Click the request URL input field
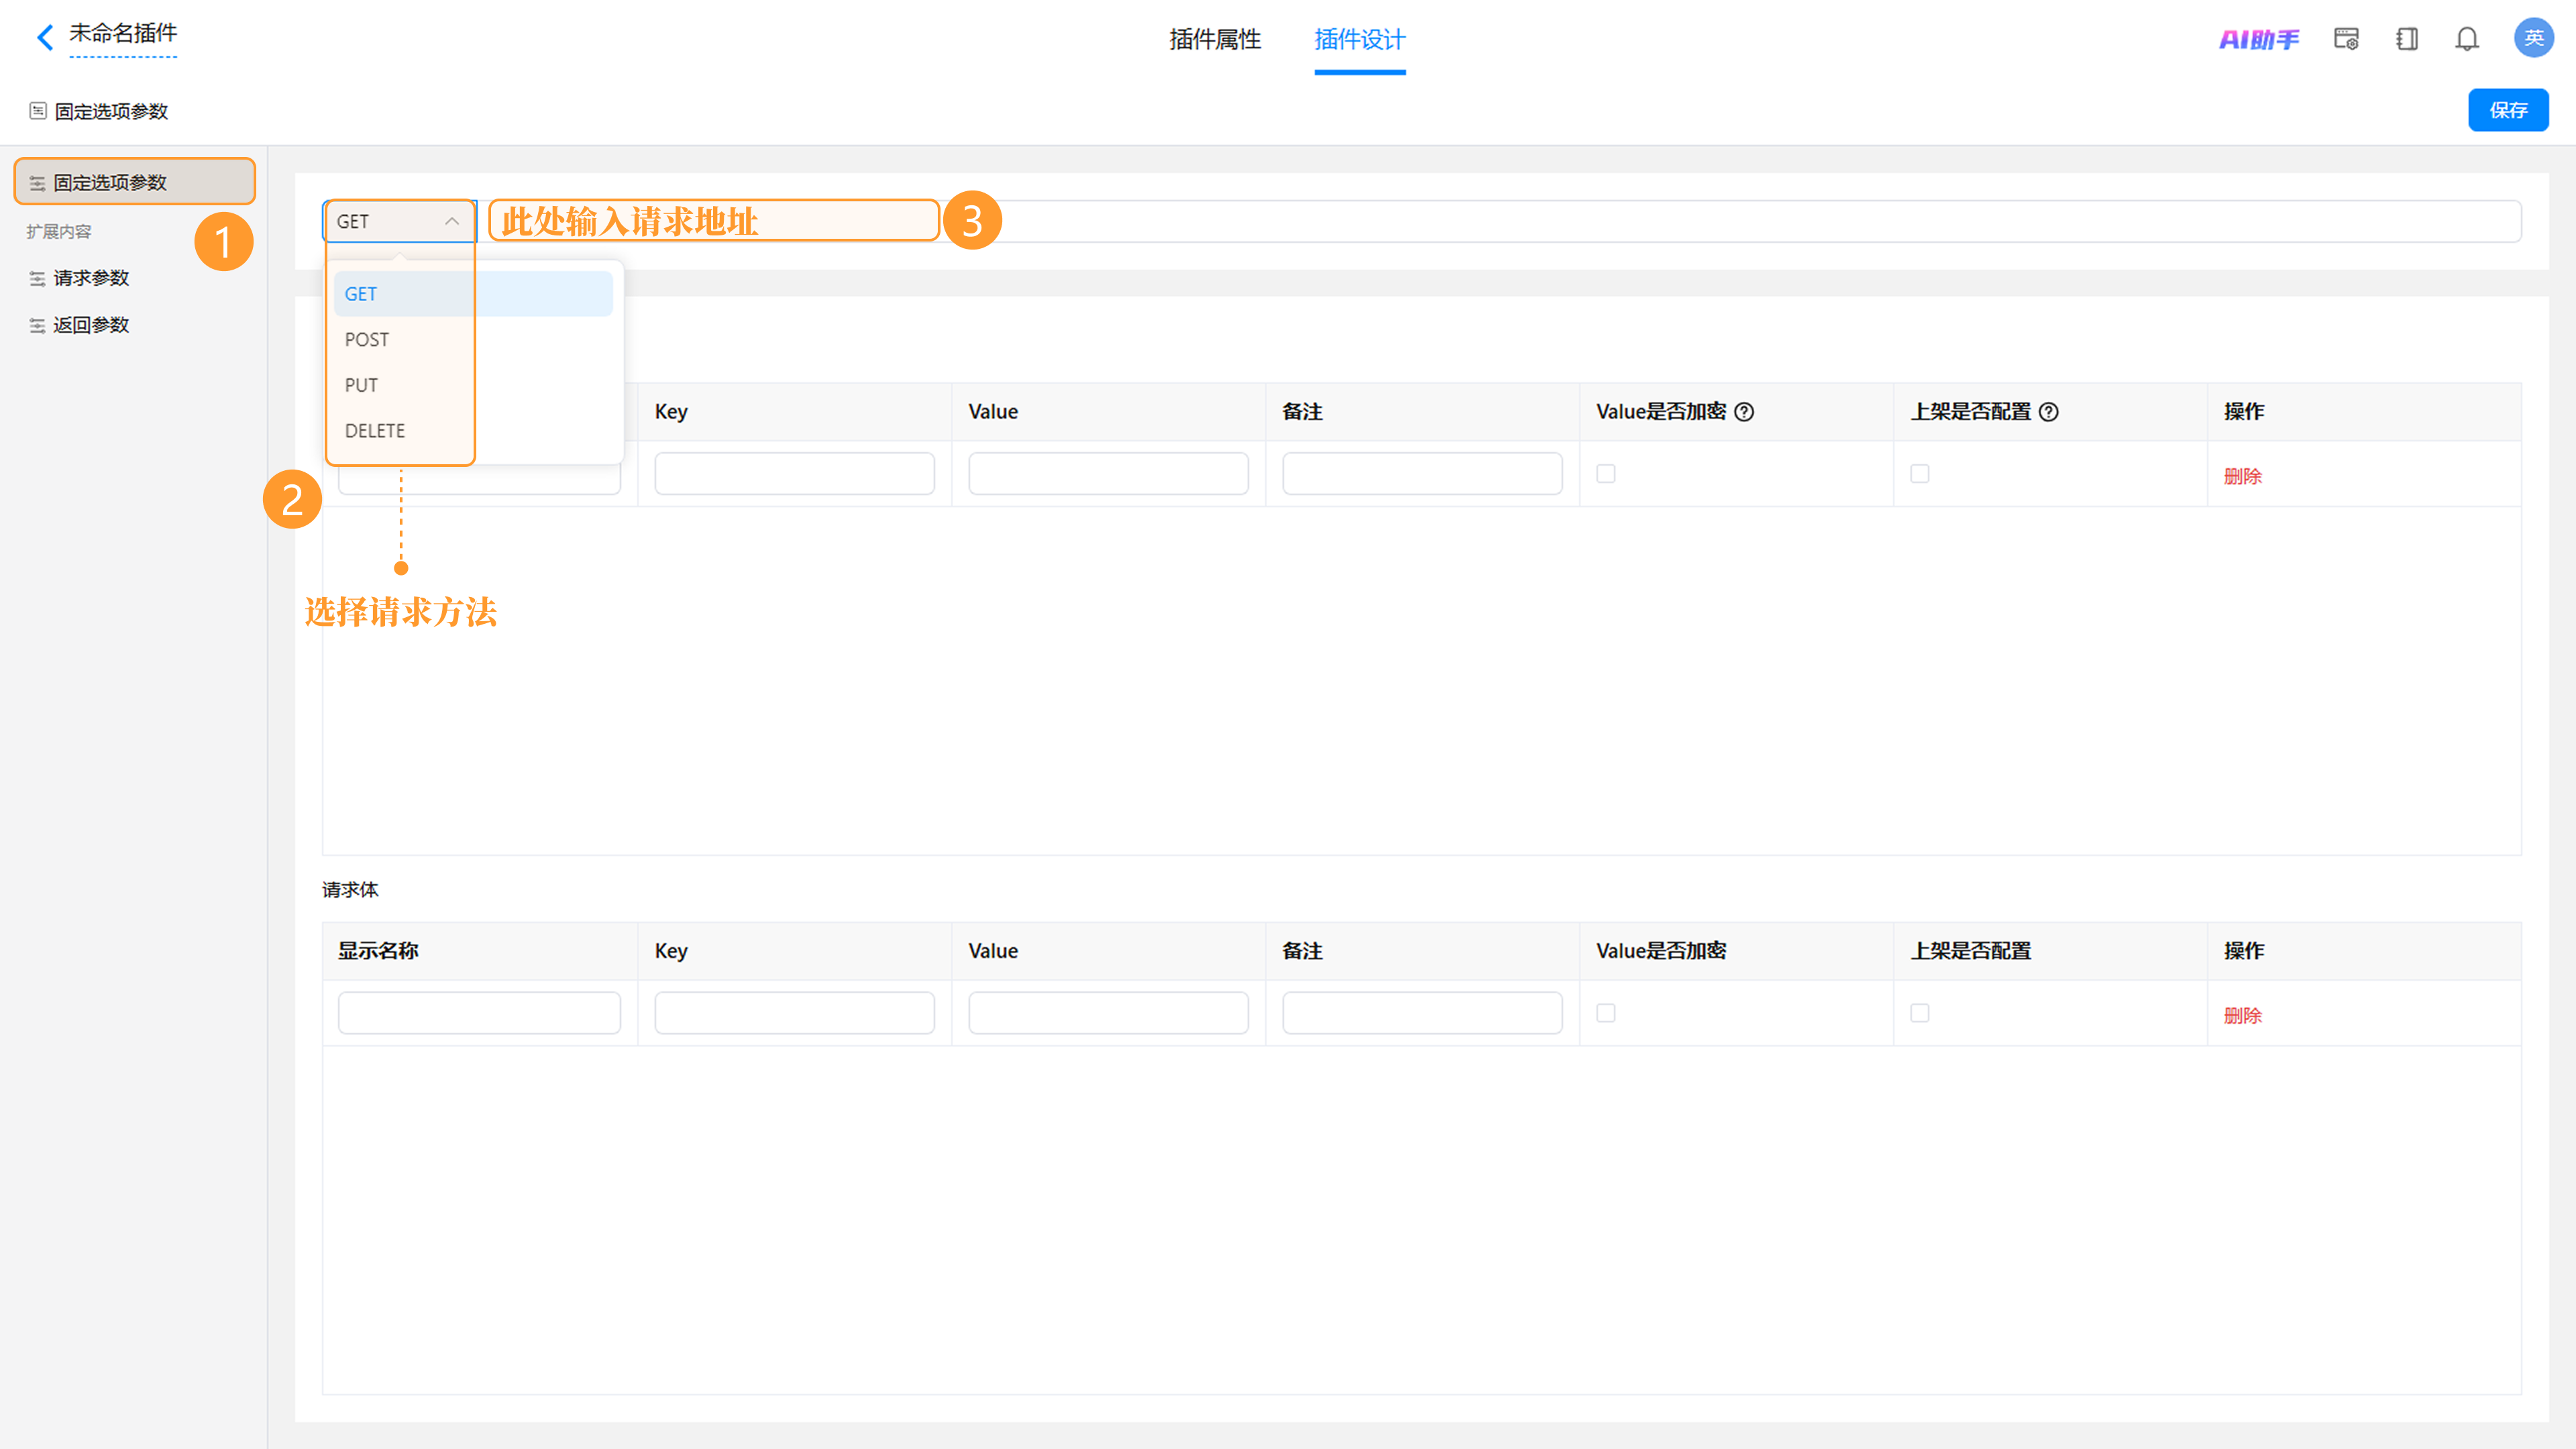2576x1449 pixels. 1500,221
